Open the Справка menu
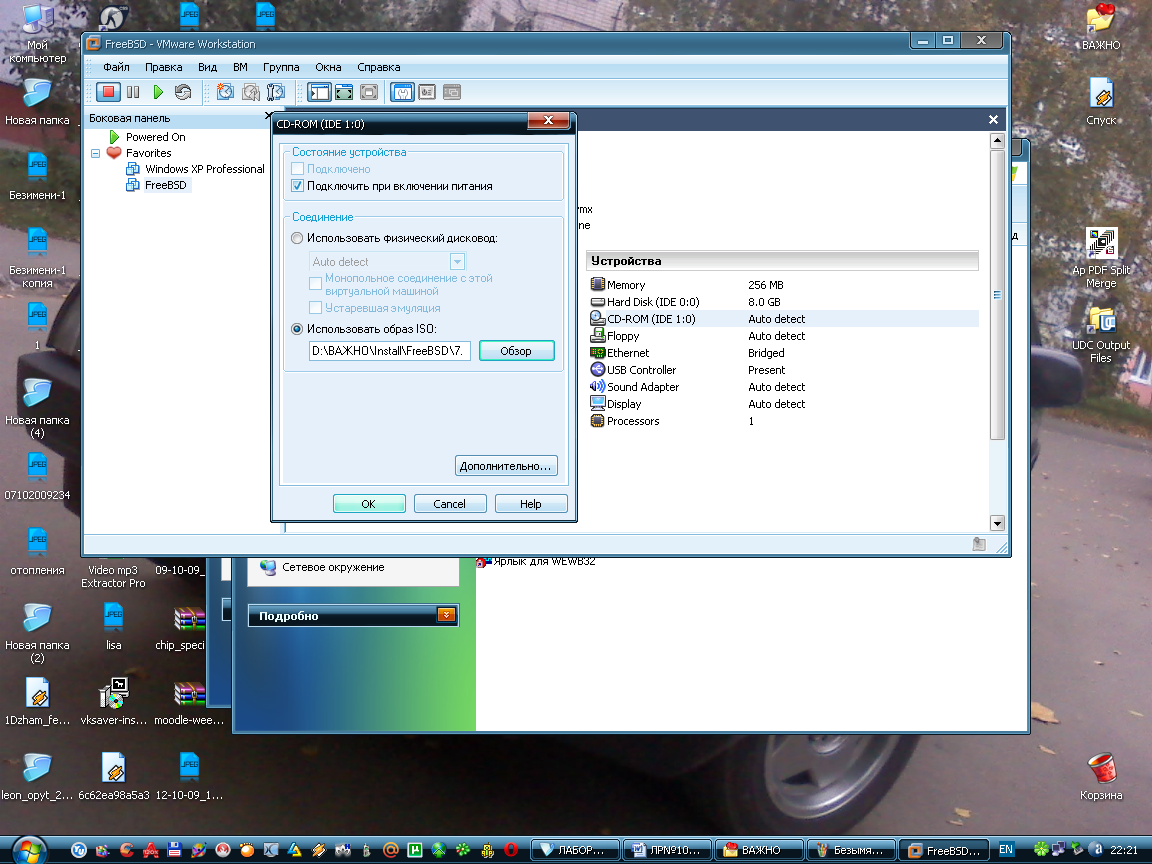The image size is (1152, 864). pos(378,67)
